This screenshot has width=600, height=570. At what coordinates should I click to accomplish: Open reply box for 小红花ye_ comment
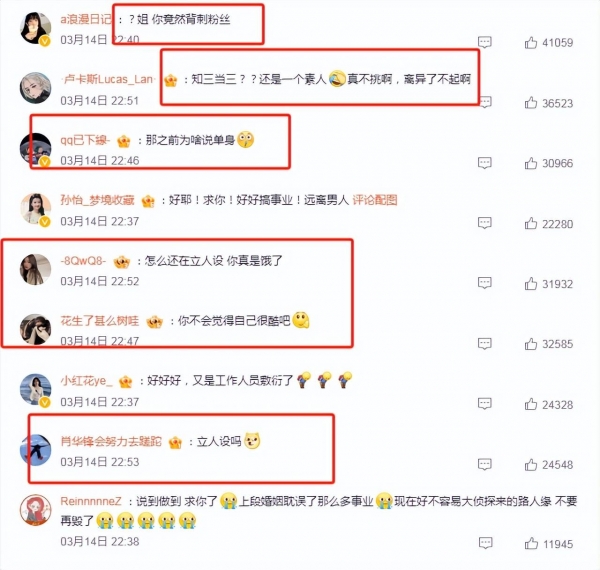485,404
